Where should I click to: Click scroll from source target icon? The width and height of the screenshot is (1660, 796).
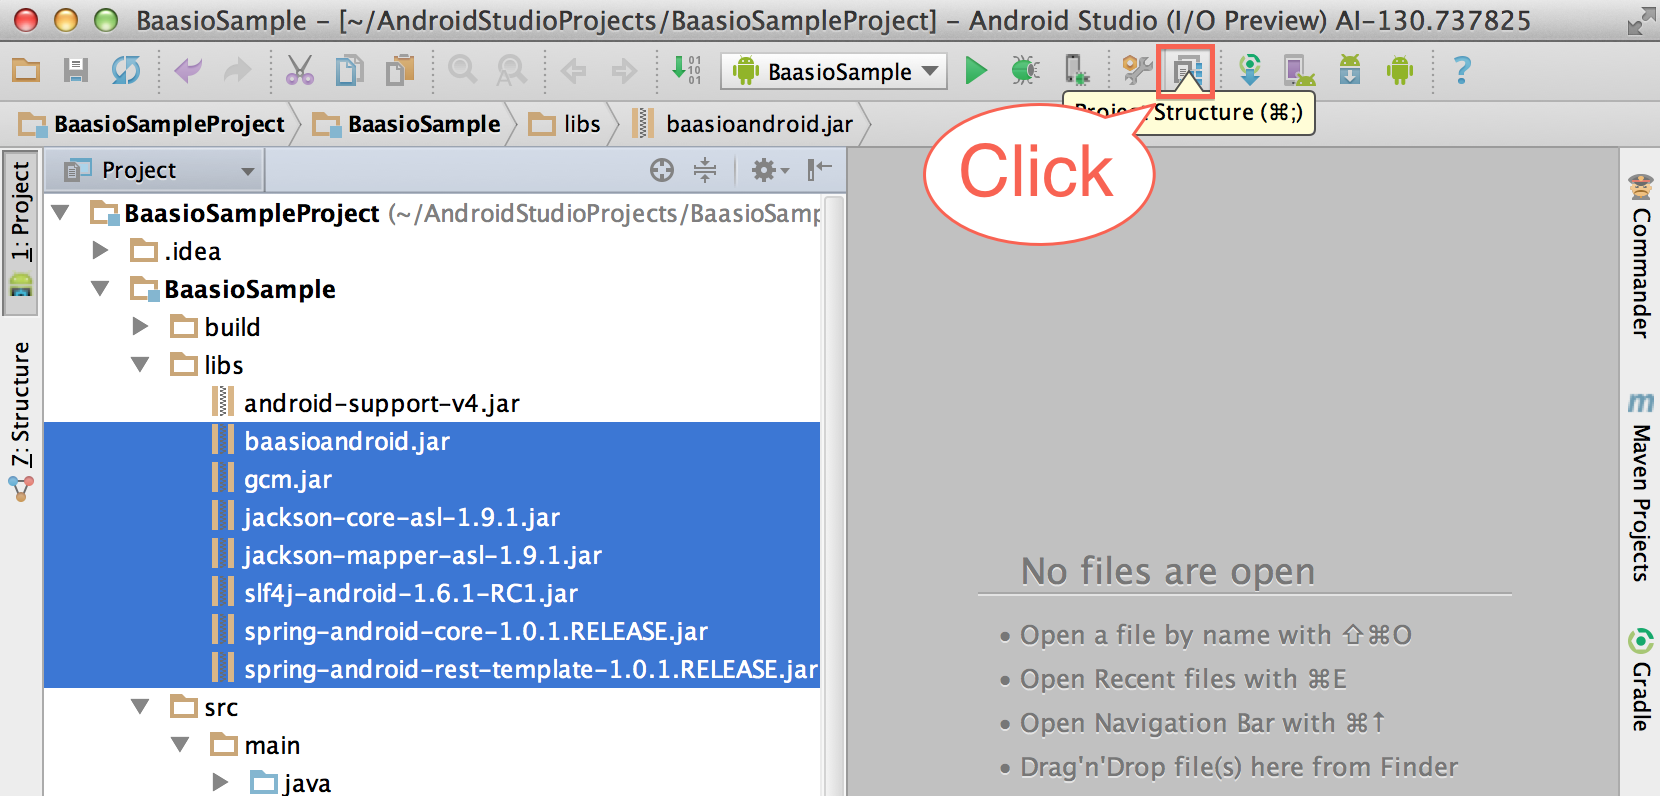click(x=662, y=170)
